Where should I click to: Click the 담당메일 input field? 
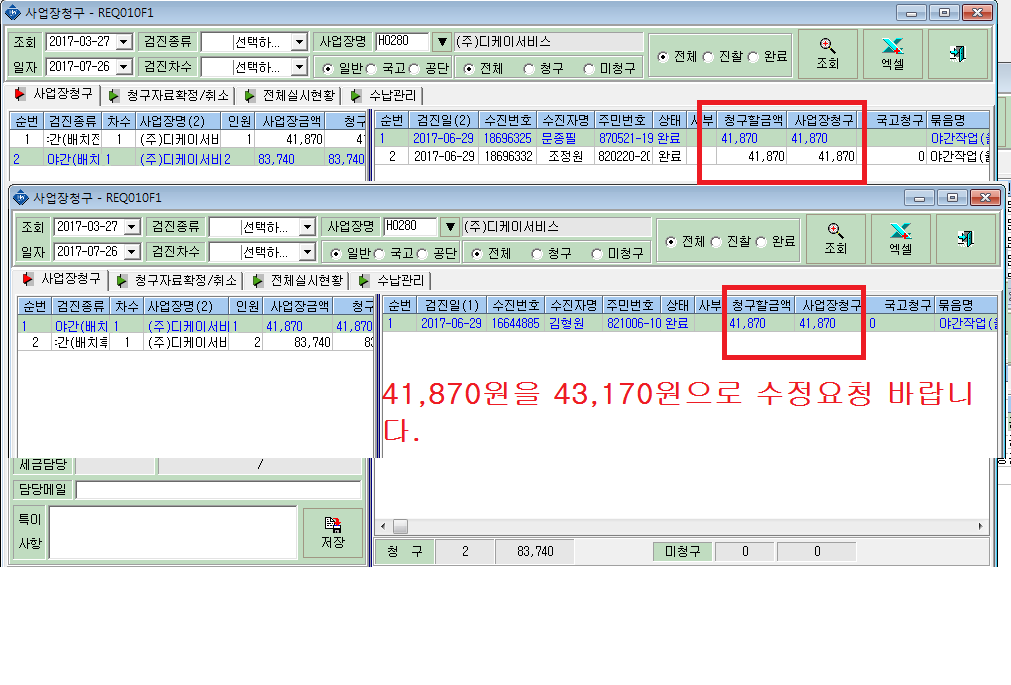219,490
